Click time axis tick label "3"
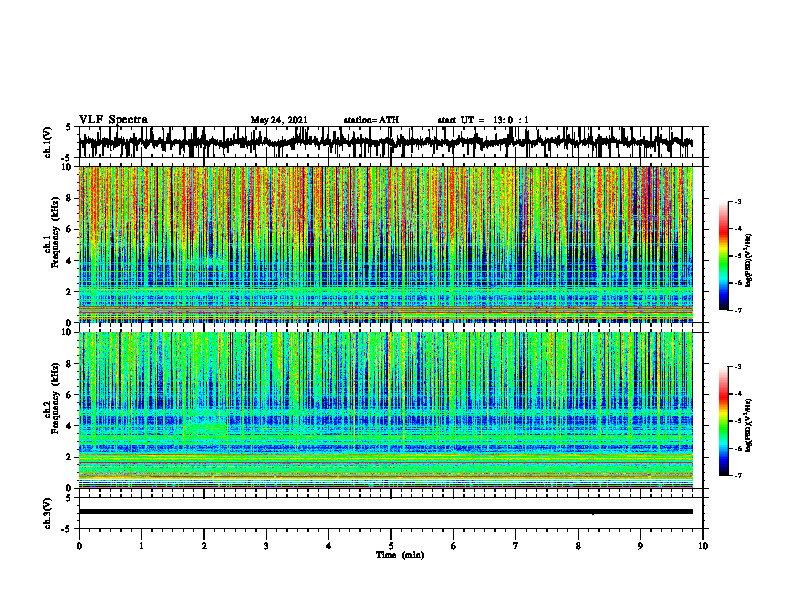The image size is (792, 612). [266, 546]
